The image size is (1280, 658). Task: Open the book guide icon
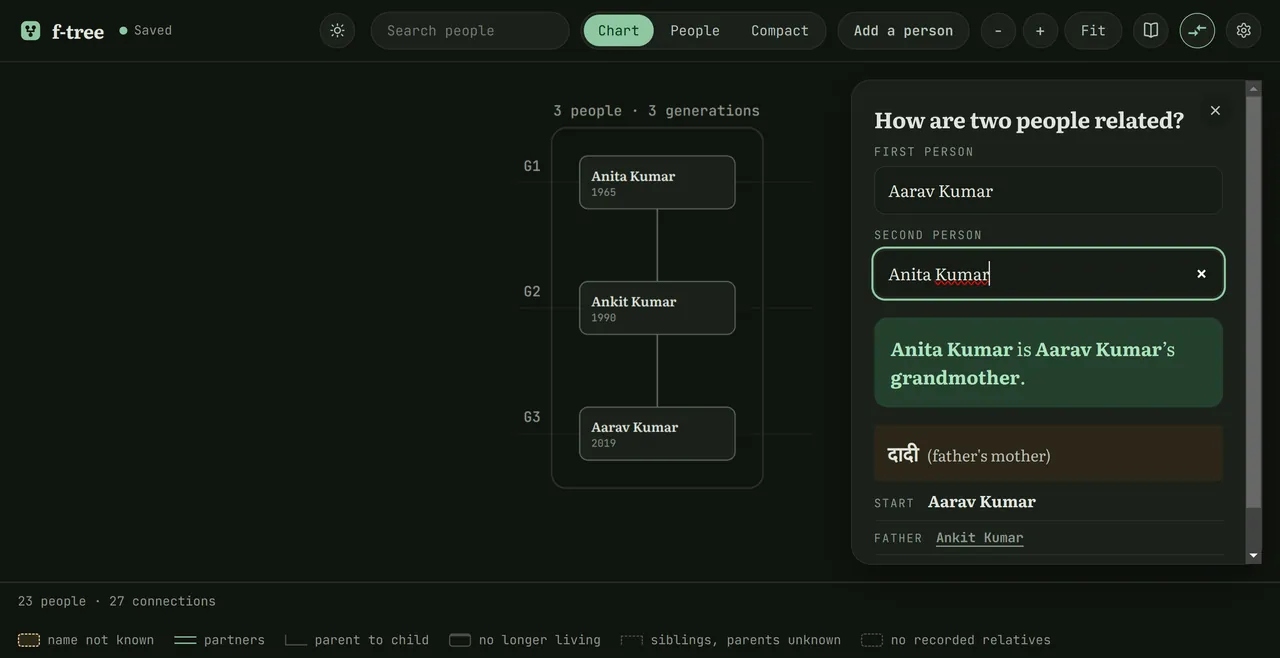coord(1151,30)
